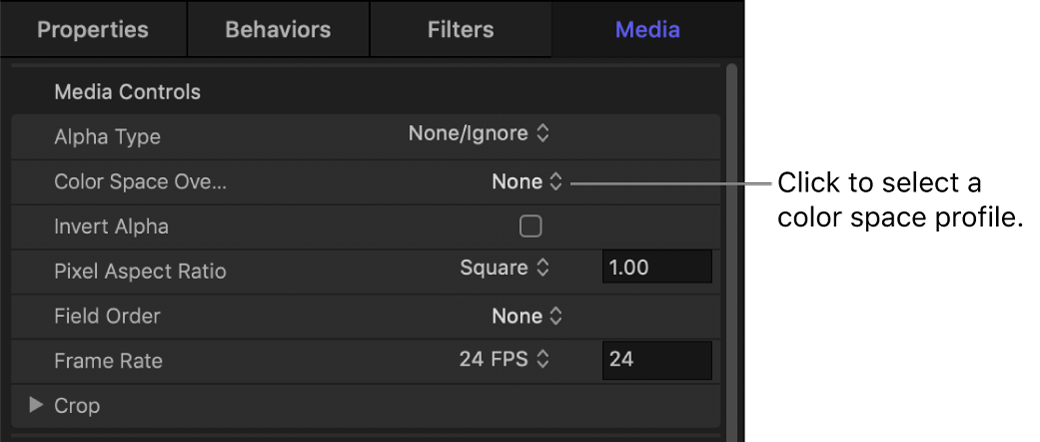This screenshot has width=1040, height=442.
Task: Expand the Crop disclosure triangle
Action: click(x=37, y=406)
